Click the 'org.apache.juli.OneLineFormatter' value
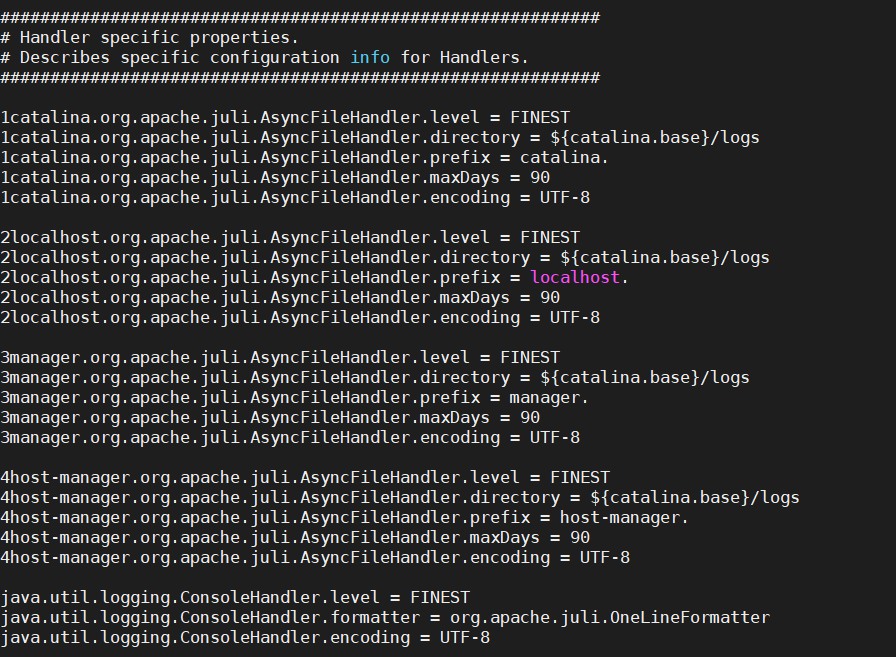The height and width of the screenshot is (657, 896). coord(610,618)
